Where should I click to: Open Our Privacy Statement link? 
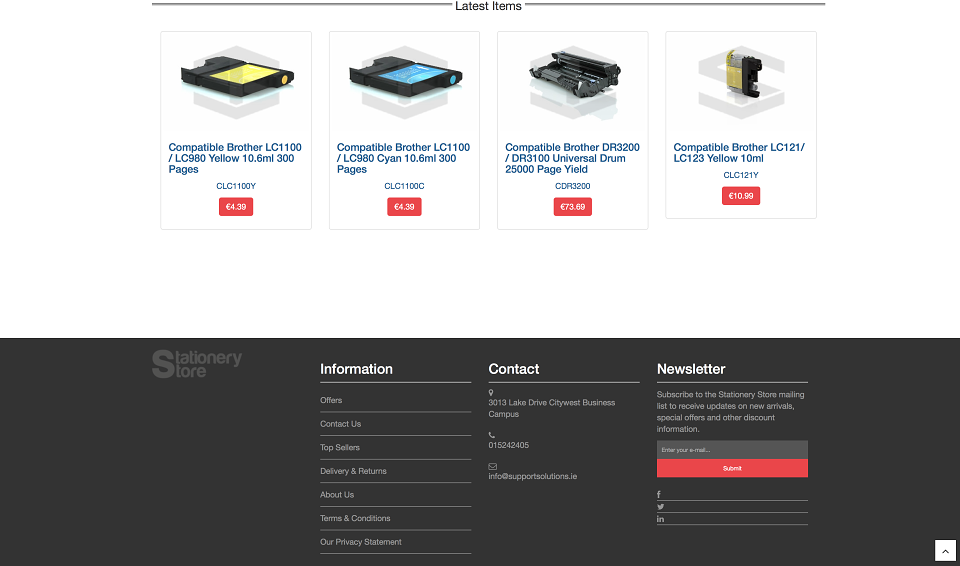(361, 542)
